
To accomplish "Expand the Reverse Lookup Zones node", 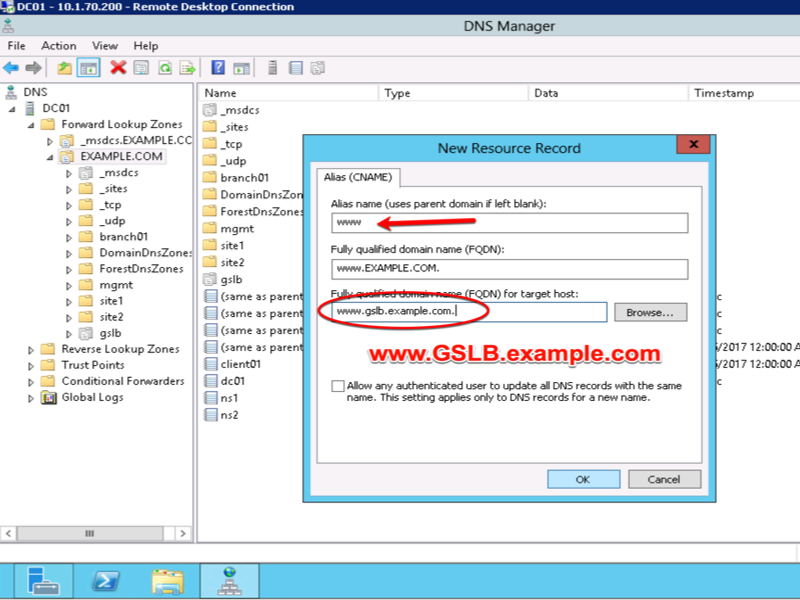I will 31,350.
